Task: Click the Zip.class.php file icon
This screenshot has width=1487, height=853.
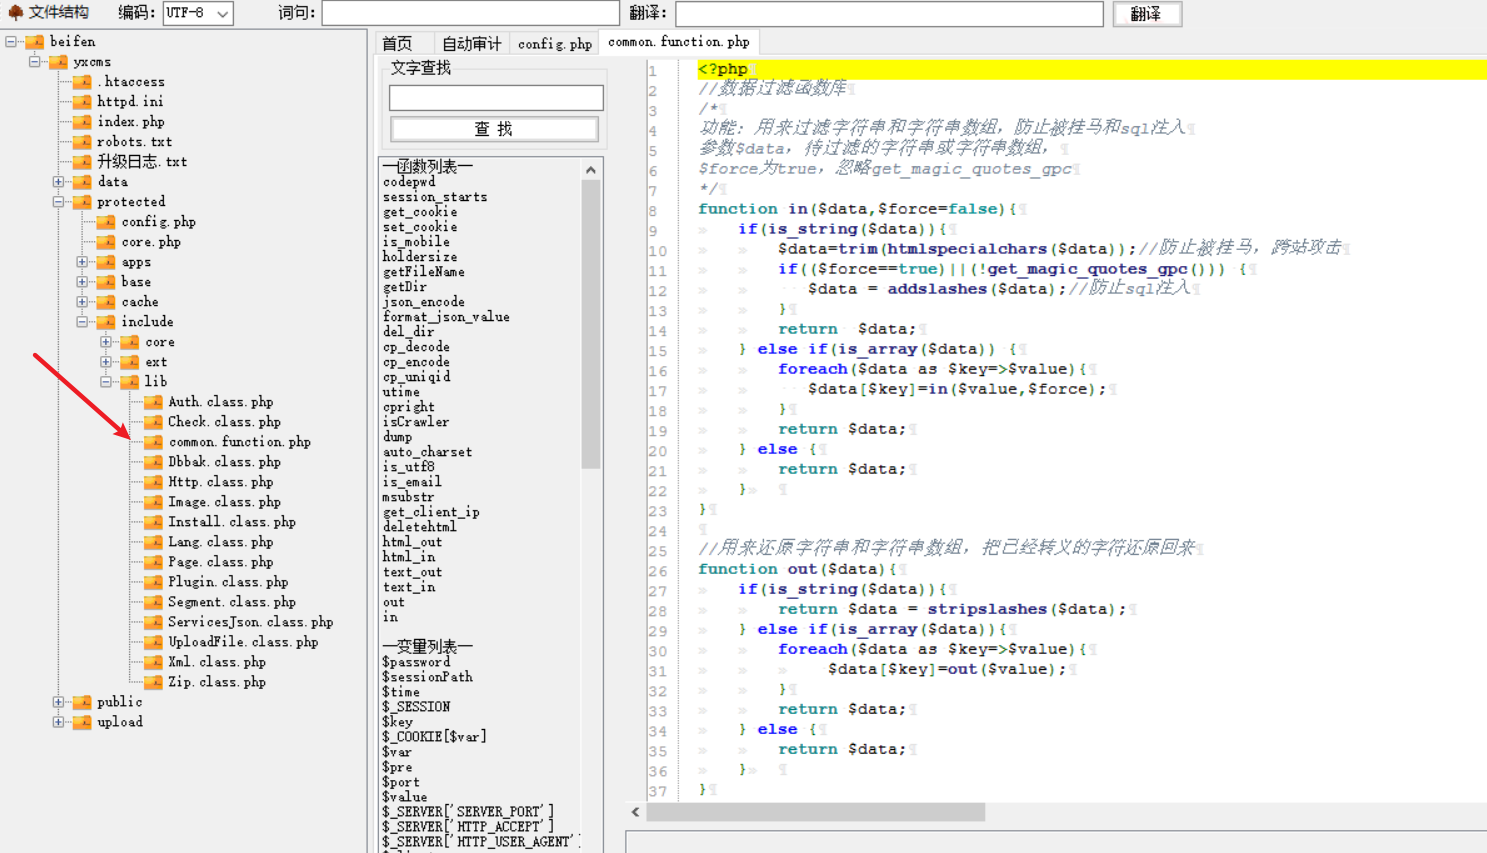Action: coord(153,682)
